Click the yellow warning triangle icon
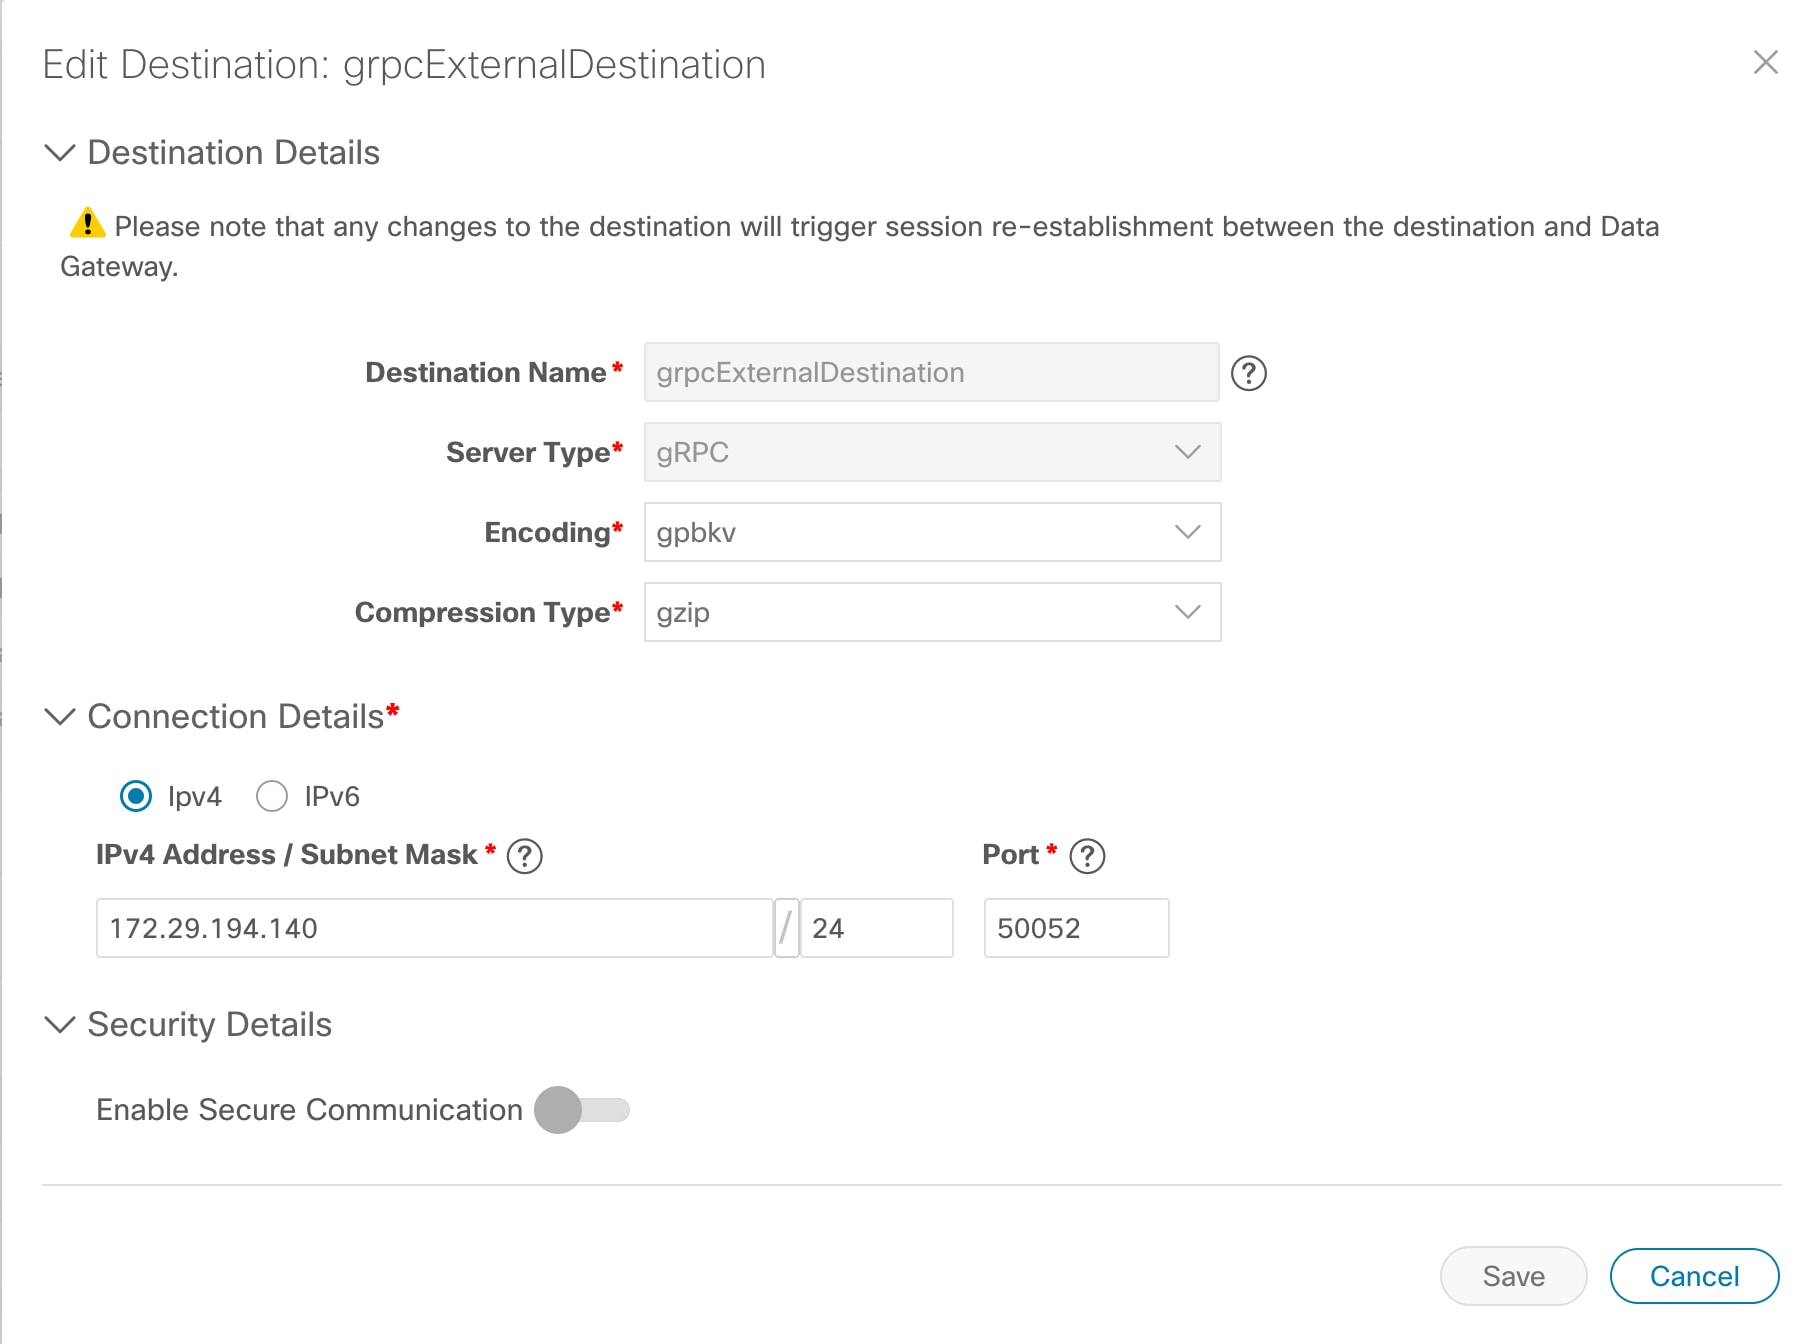 88,223
